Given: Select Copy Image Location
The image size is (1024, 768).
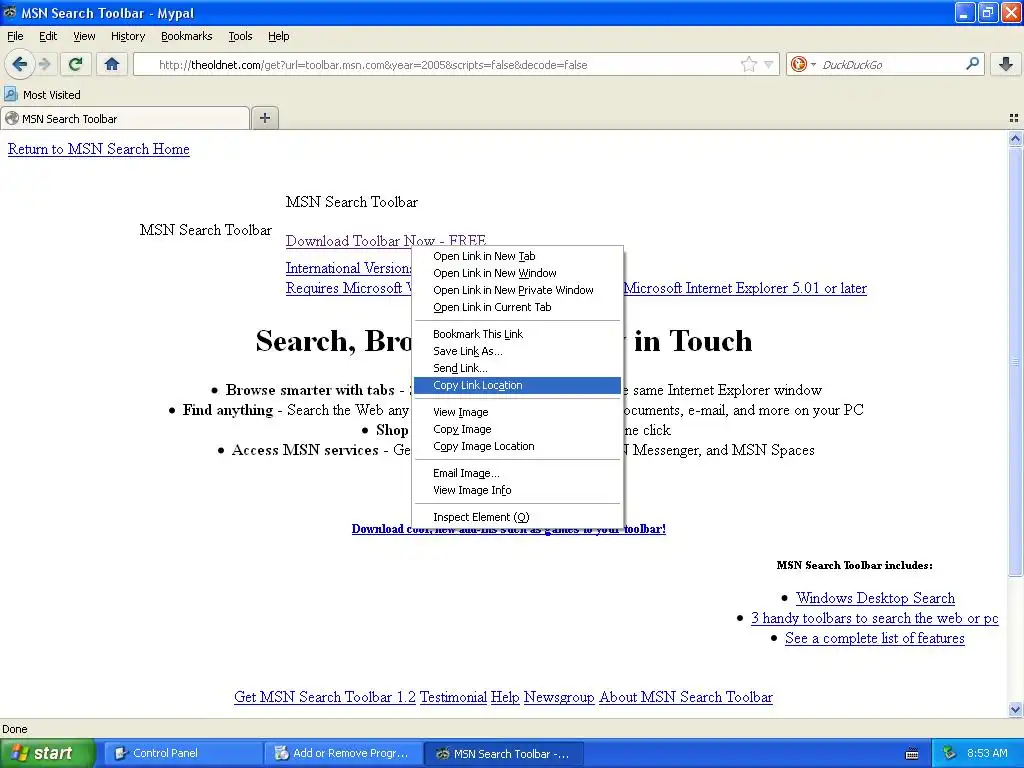Looking at the screenshot, I should (517, 446).
